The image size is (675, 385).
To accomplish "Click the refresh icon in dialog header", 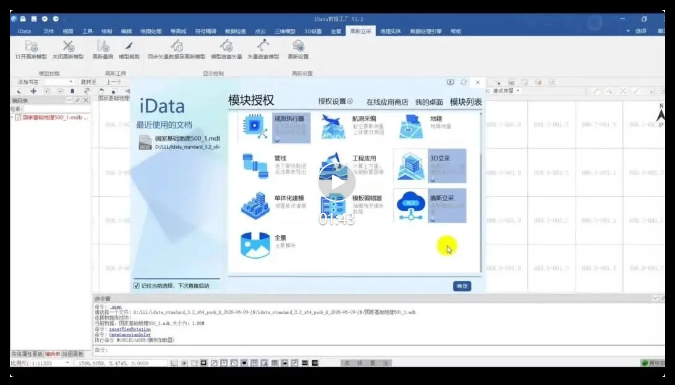I will point(464,82).
